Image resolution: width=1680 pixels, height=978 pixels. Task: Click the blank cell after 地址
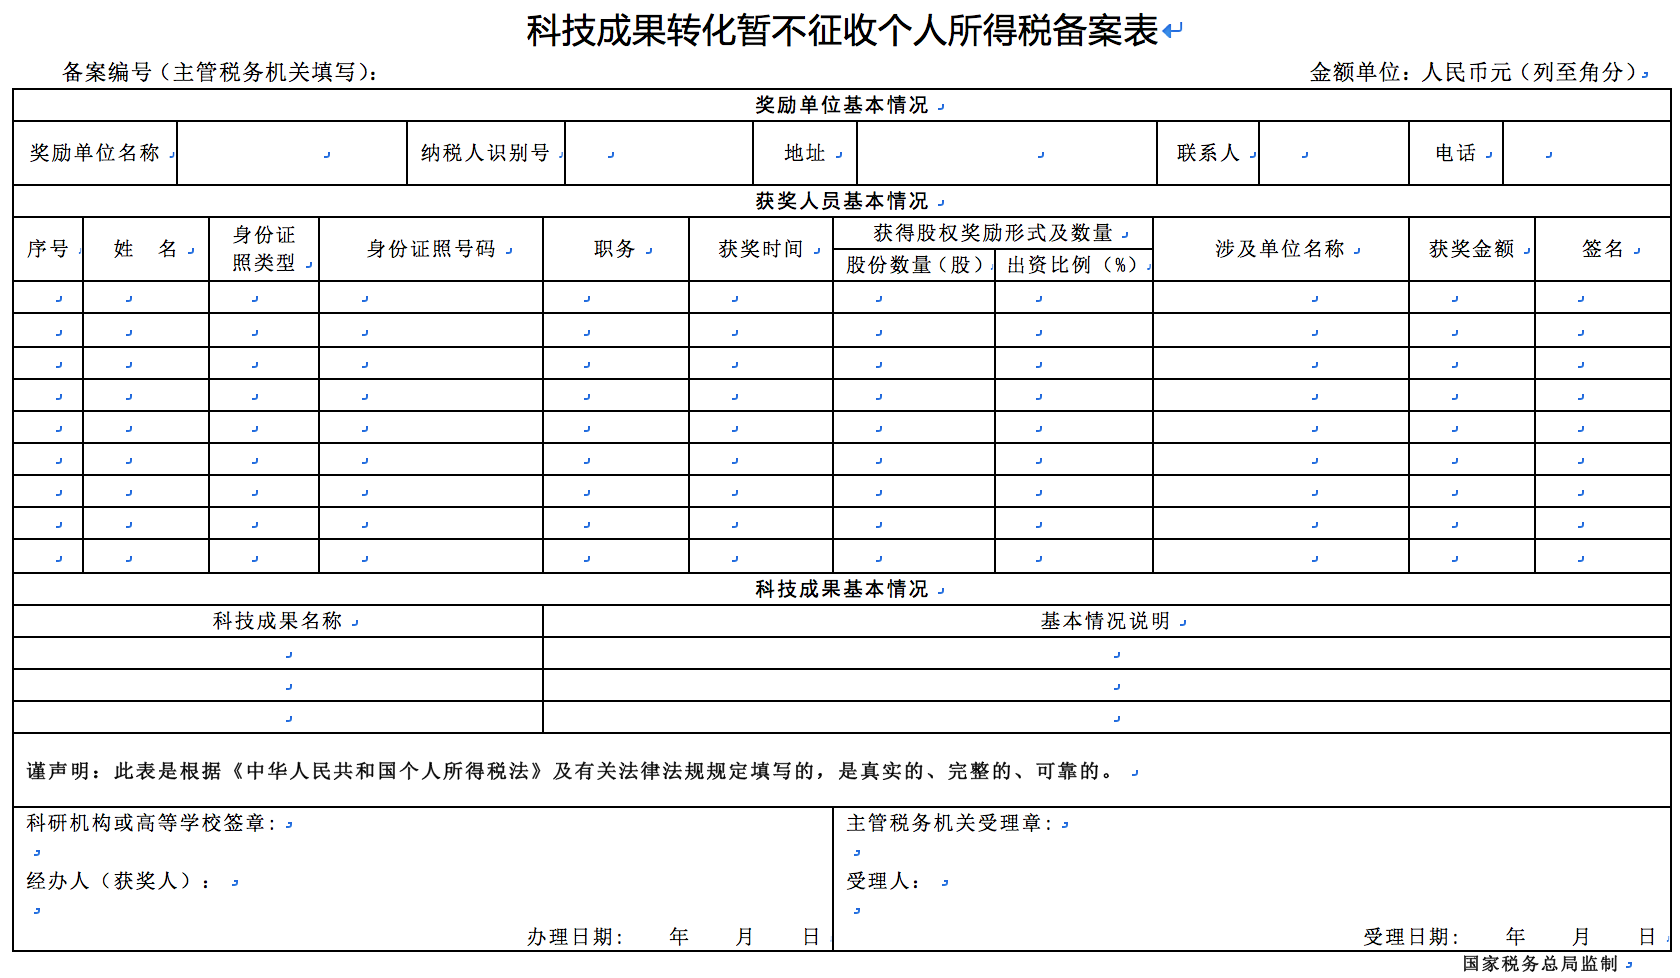1007,153
